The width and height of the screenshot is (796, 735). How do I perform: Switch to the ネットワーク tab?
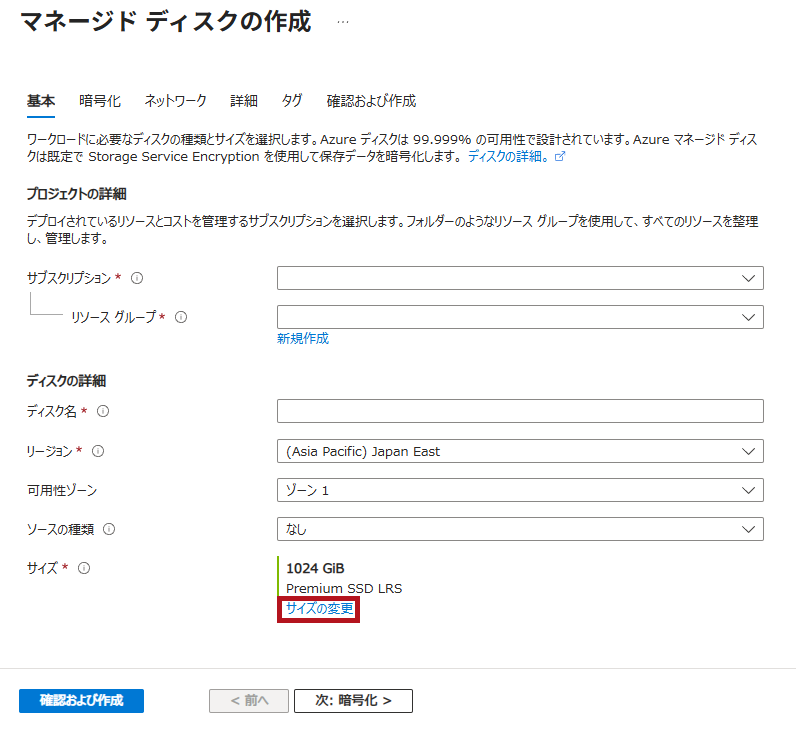pyautogui.click(x=175, y=101)
